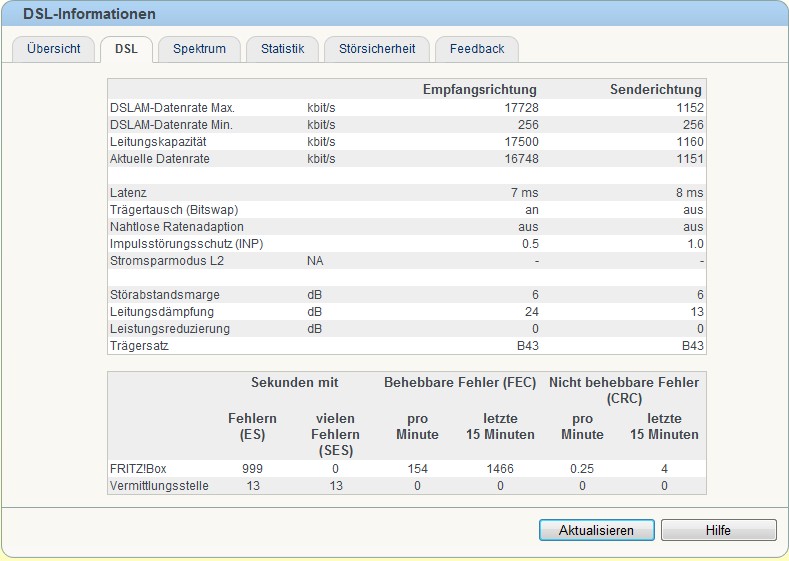This screenshot has width=789, height=561.
Task: Click the Hilfe button
Action: pyautogui.click(x=719, y=530)
